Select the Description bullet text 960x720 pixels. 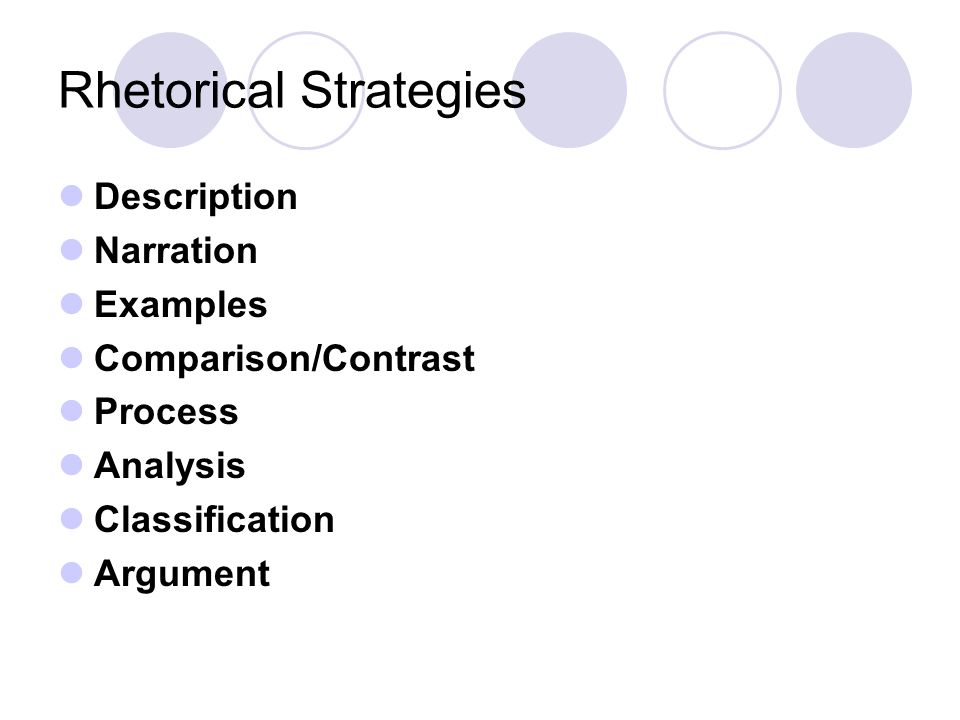(x=195, y=197)
